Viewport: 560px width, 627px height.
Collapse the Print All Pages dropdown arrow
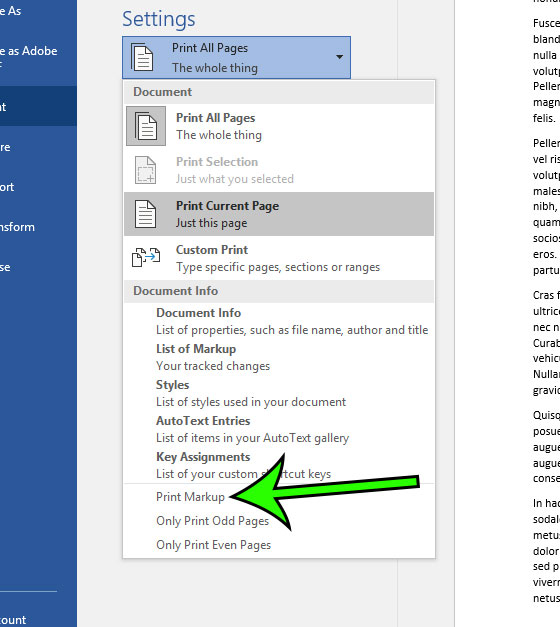tap(339, 57)
